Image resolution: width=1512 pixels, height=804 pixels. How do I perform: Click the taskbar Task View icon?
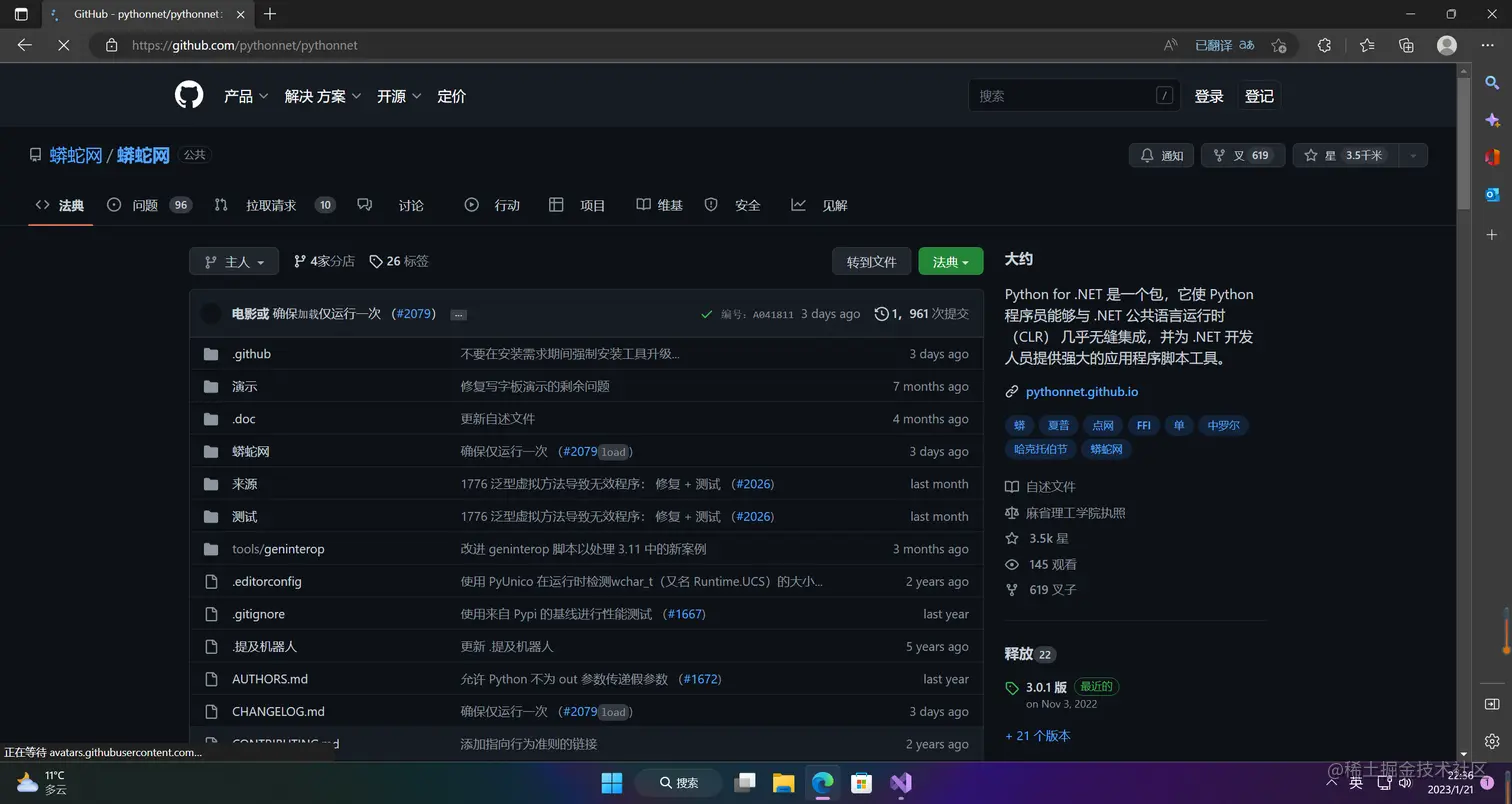[745, 782]
